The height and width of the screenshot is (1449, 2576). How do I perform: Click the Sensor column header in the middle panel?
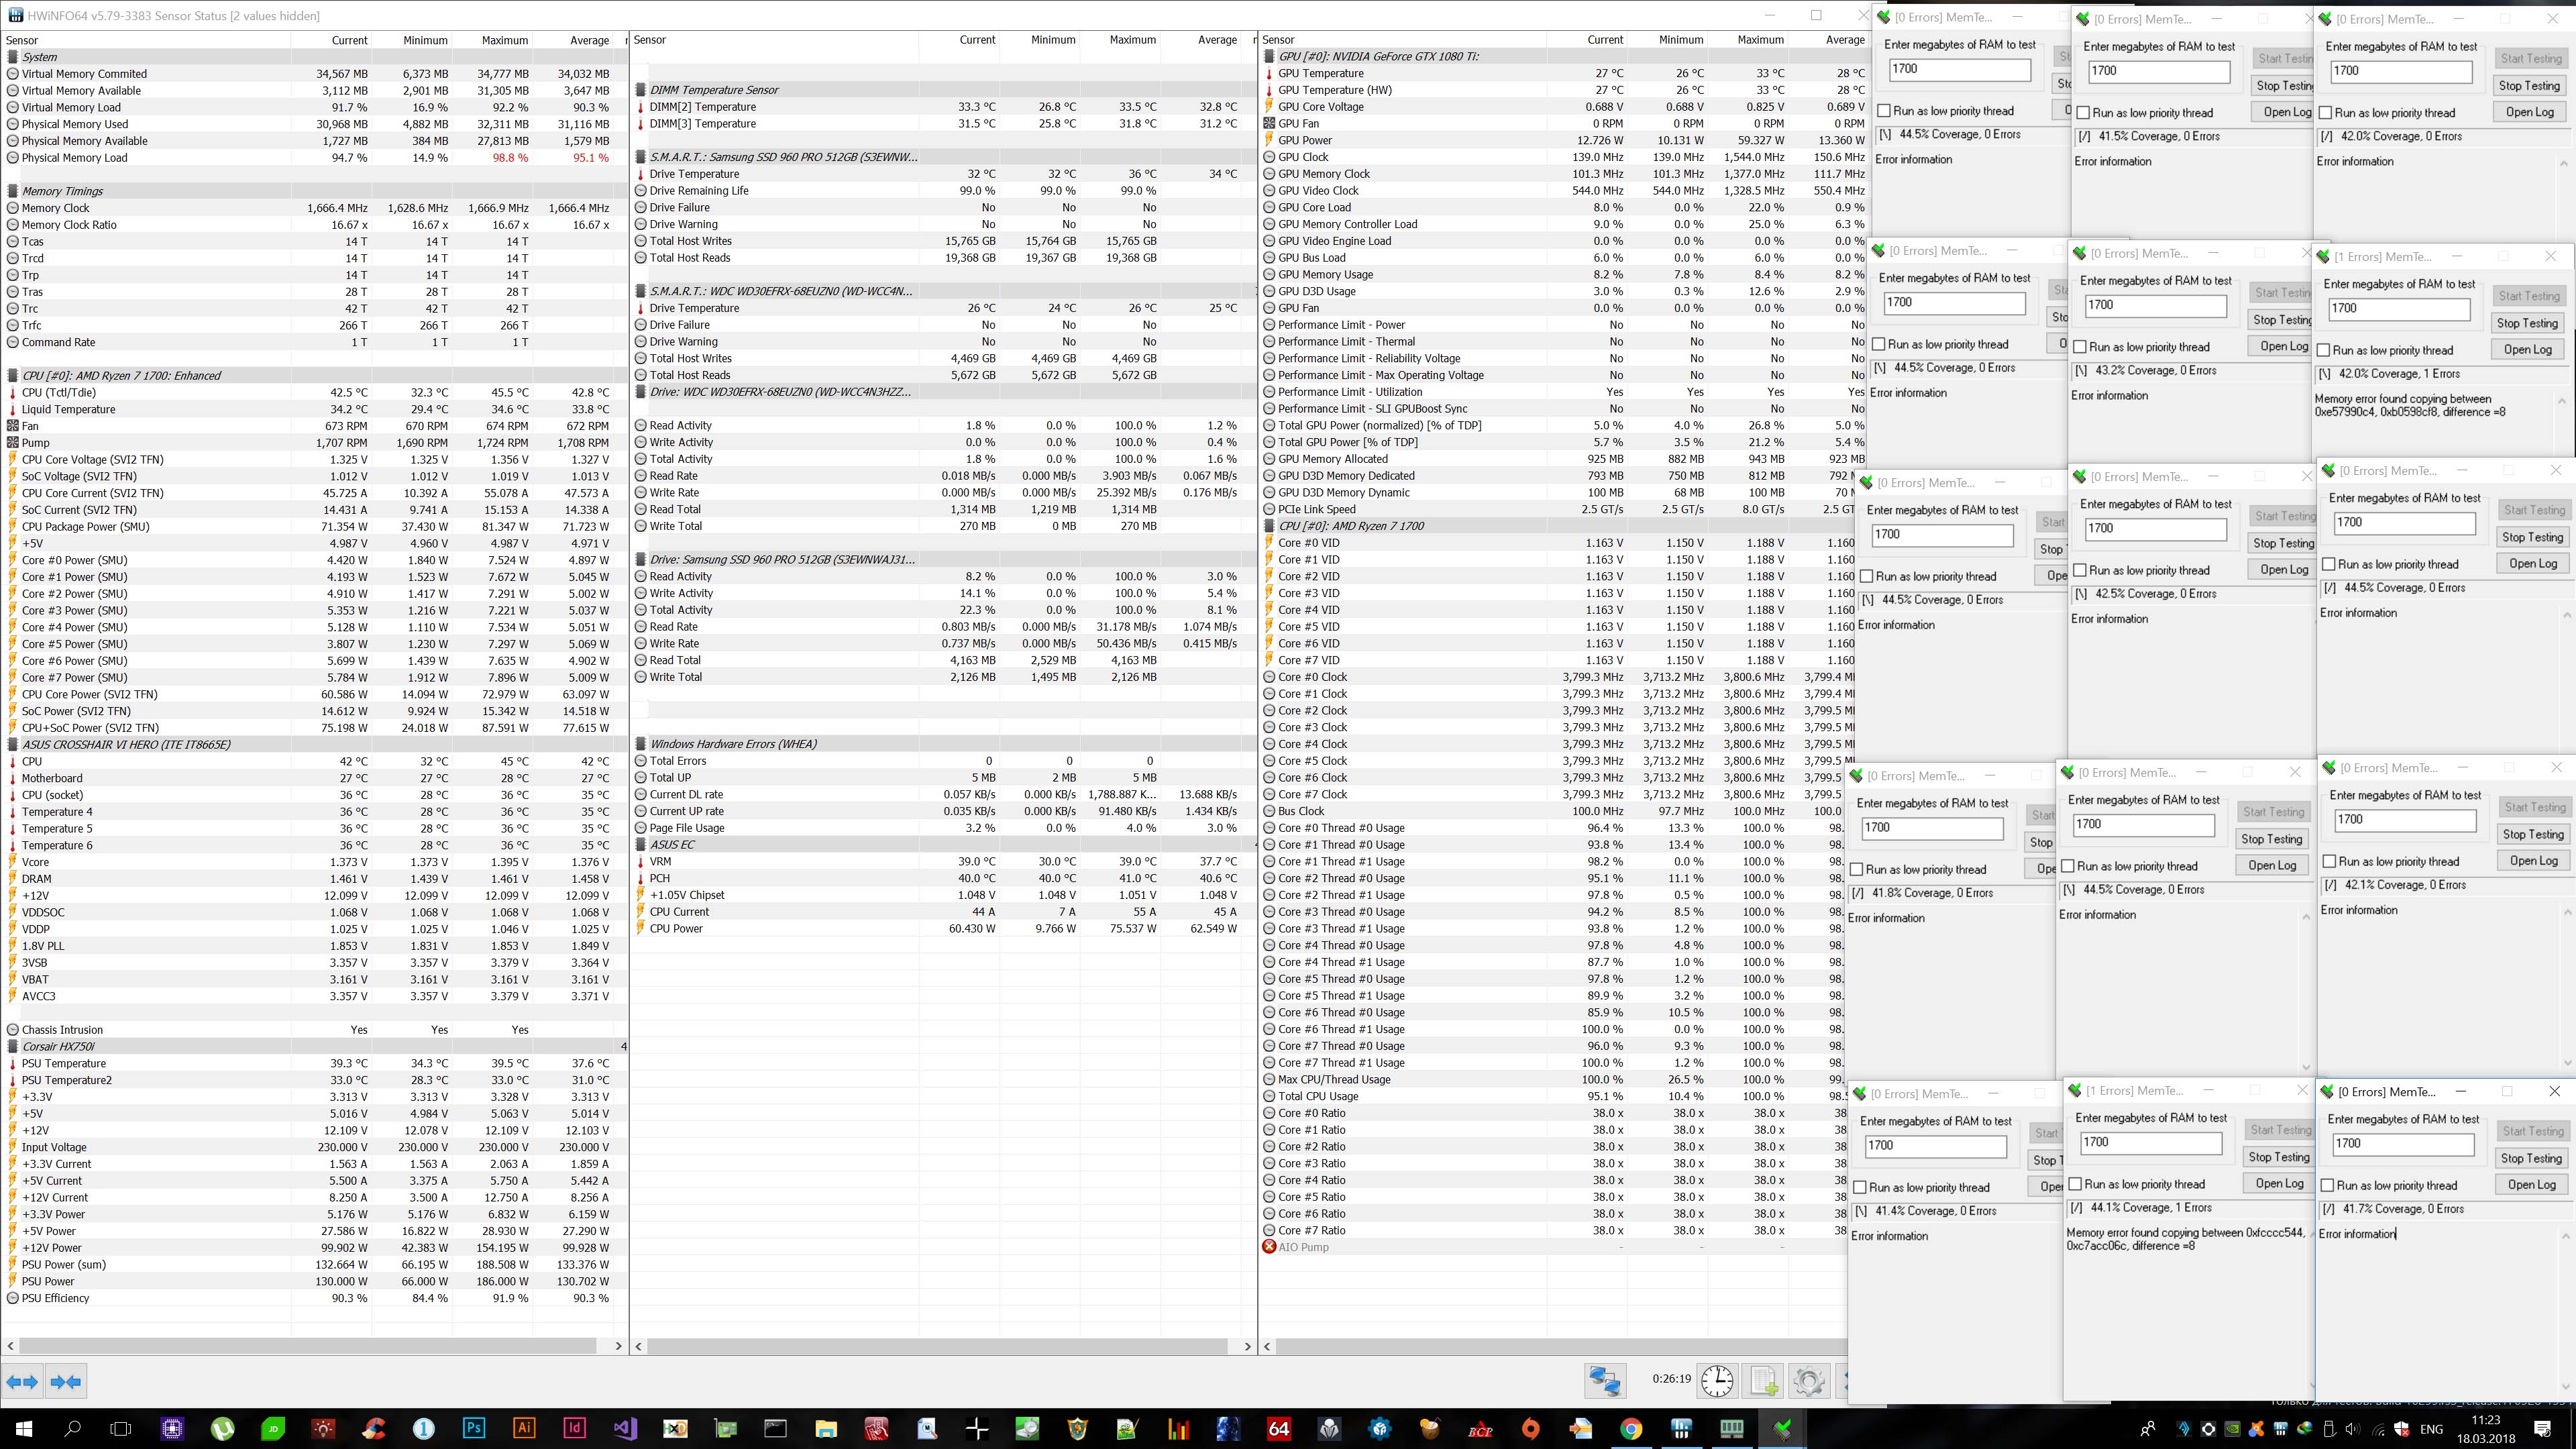point(650,40)
